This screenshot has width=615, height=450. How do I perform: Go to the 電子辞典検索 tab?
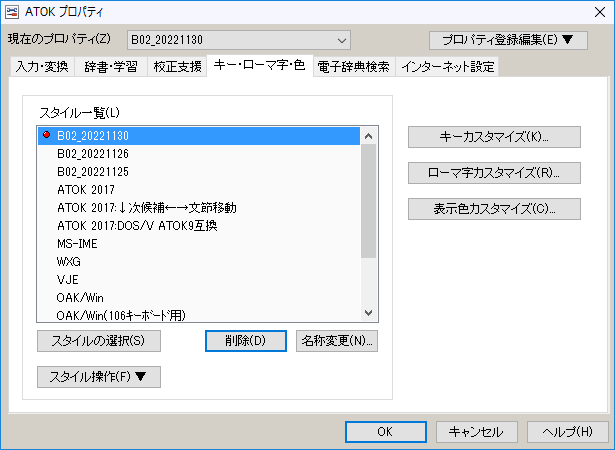(354, 67)
